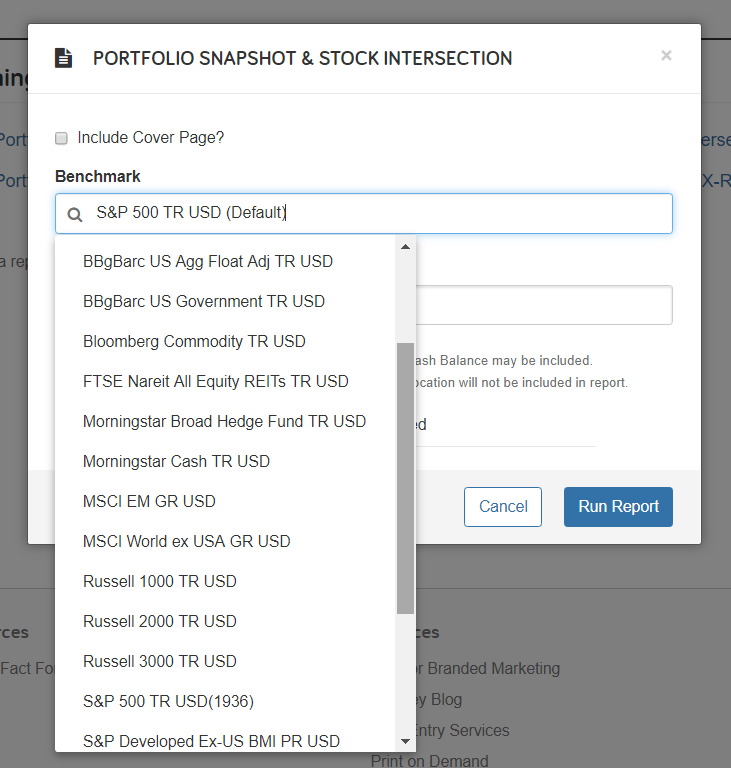Close the Portfolio Snapshot dialog with X
Screen dimensions: 731x768
coord(666,55)
